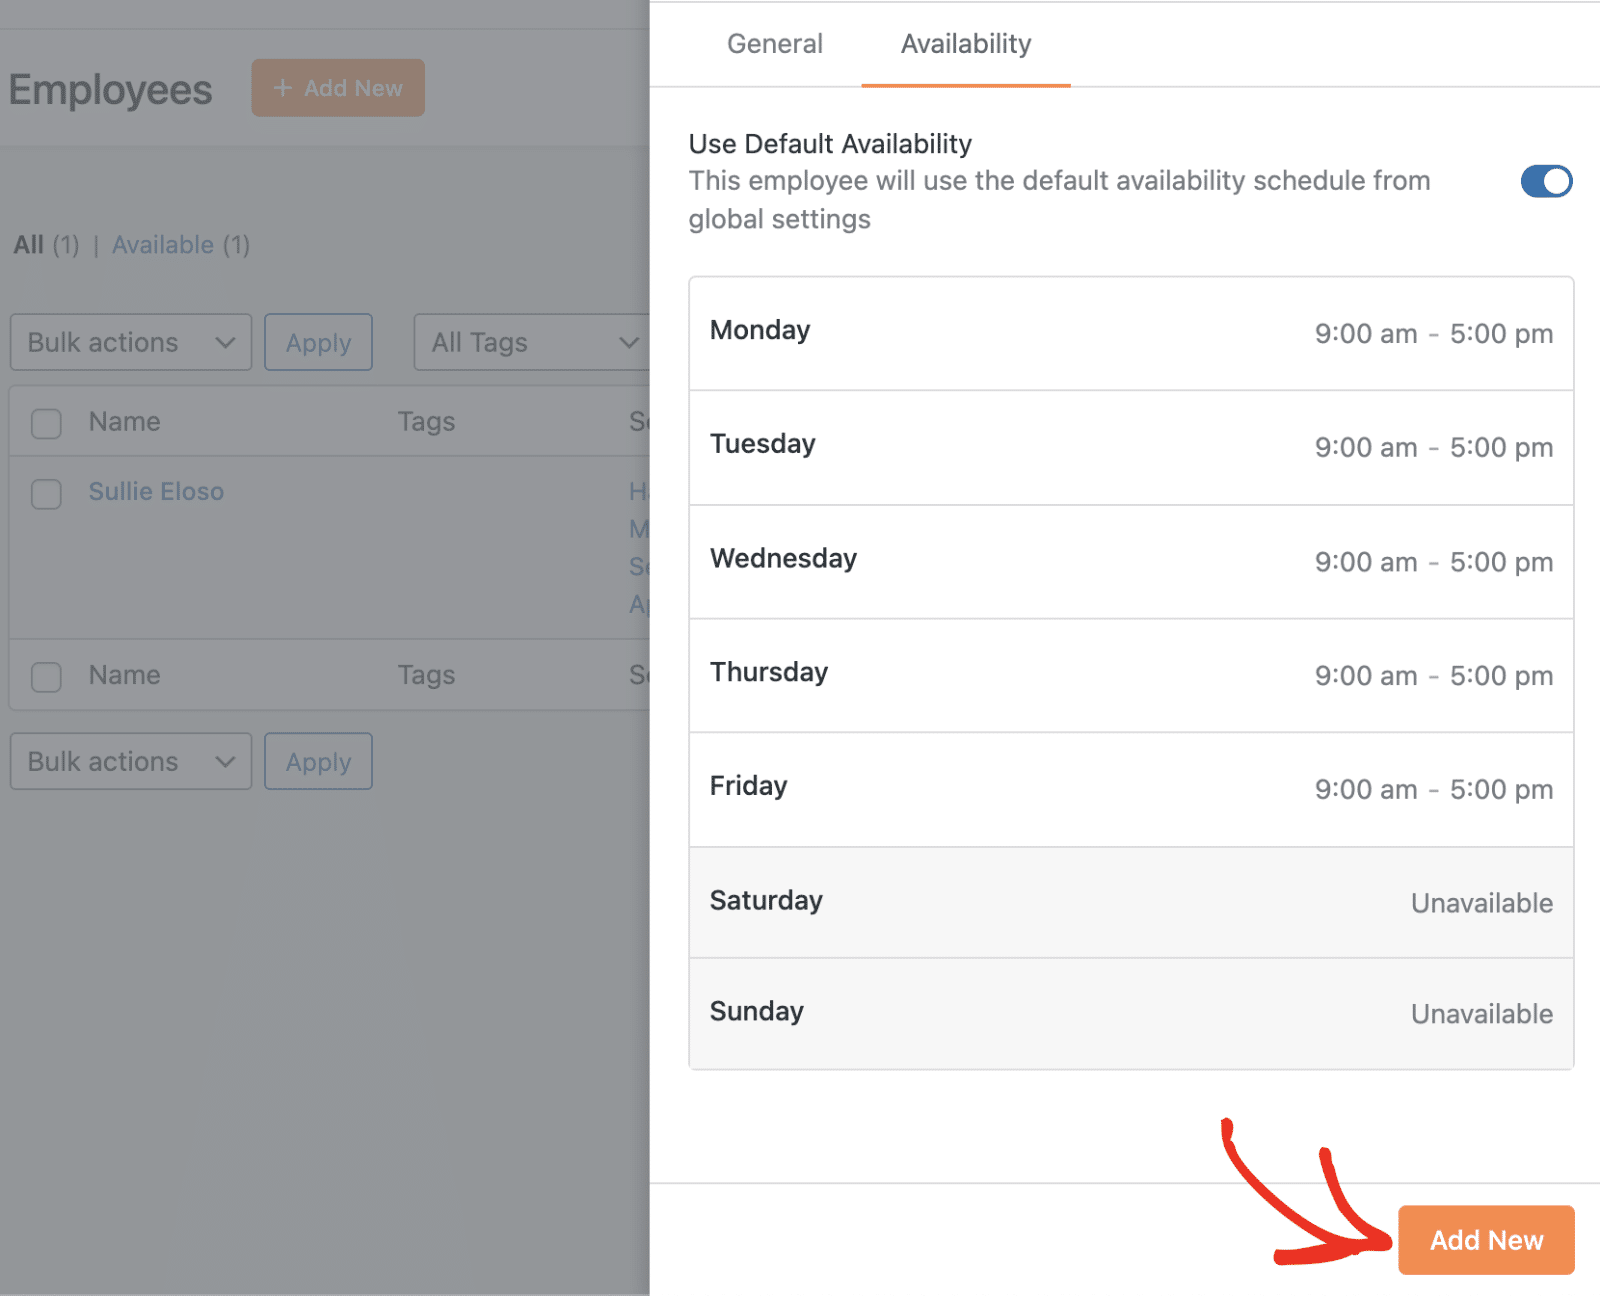Select the Availability tab
The width and height of the screenshot is (1600, 1296).
(x=964, y=44)
